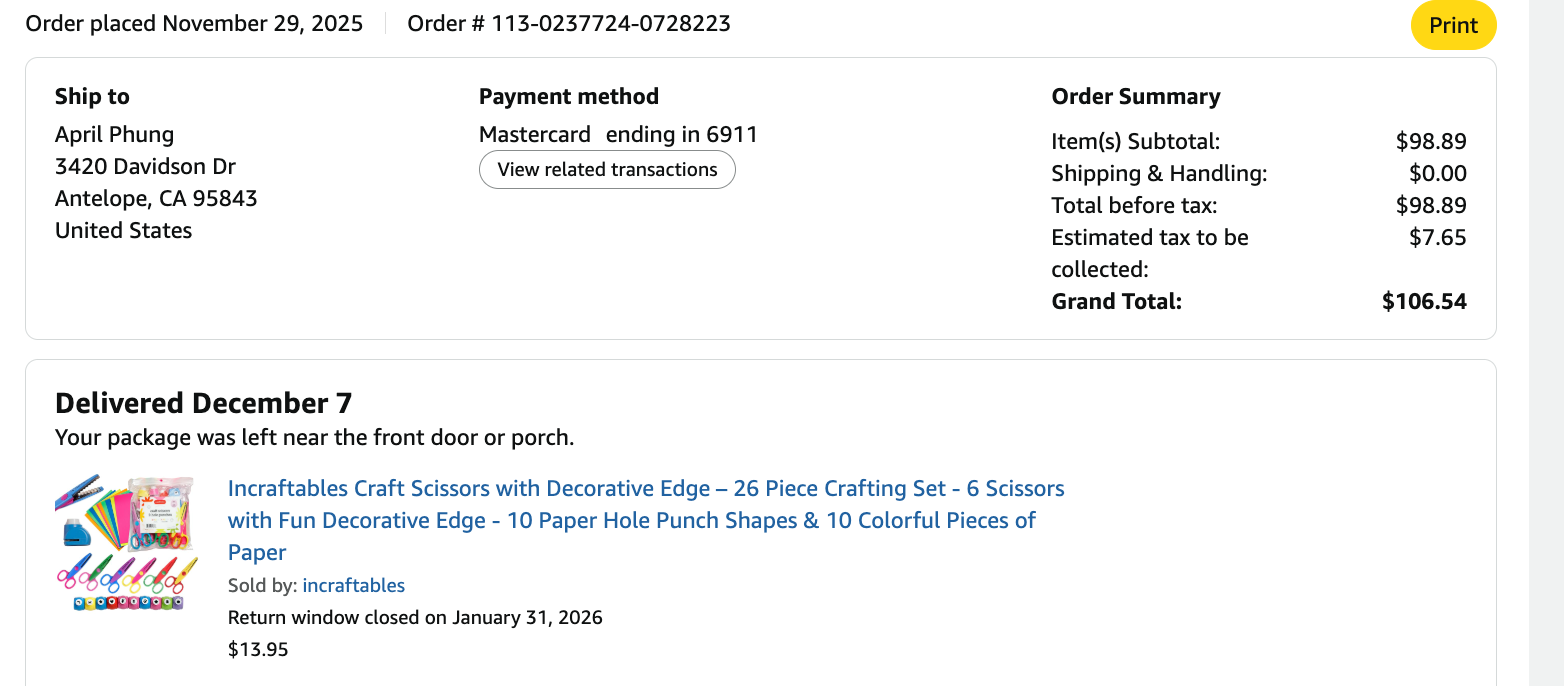Click the Delivered December 7 heading

tap(203, 403)
